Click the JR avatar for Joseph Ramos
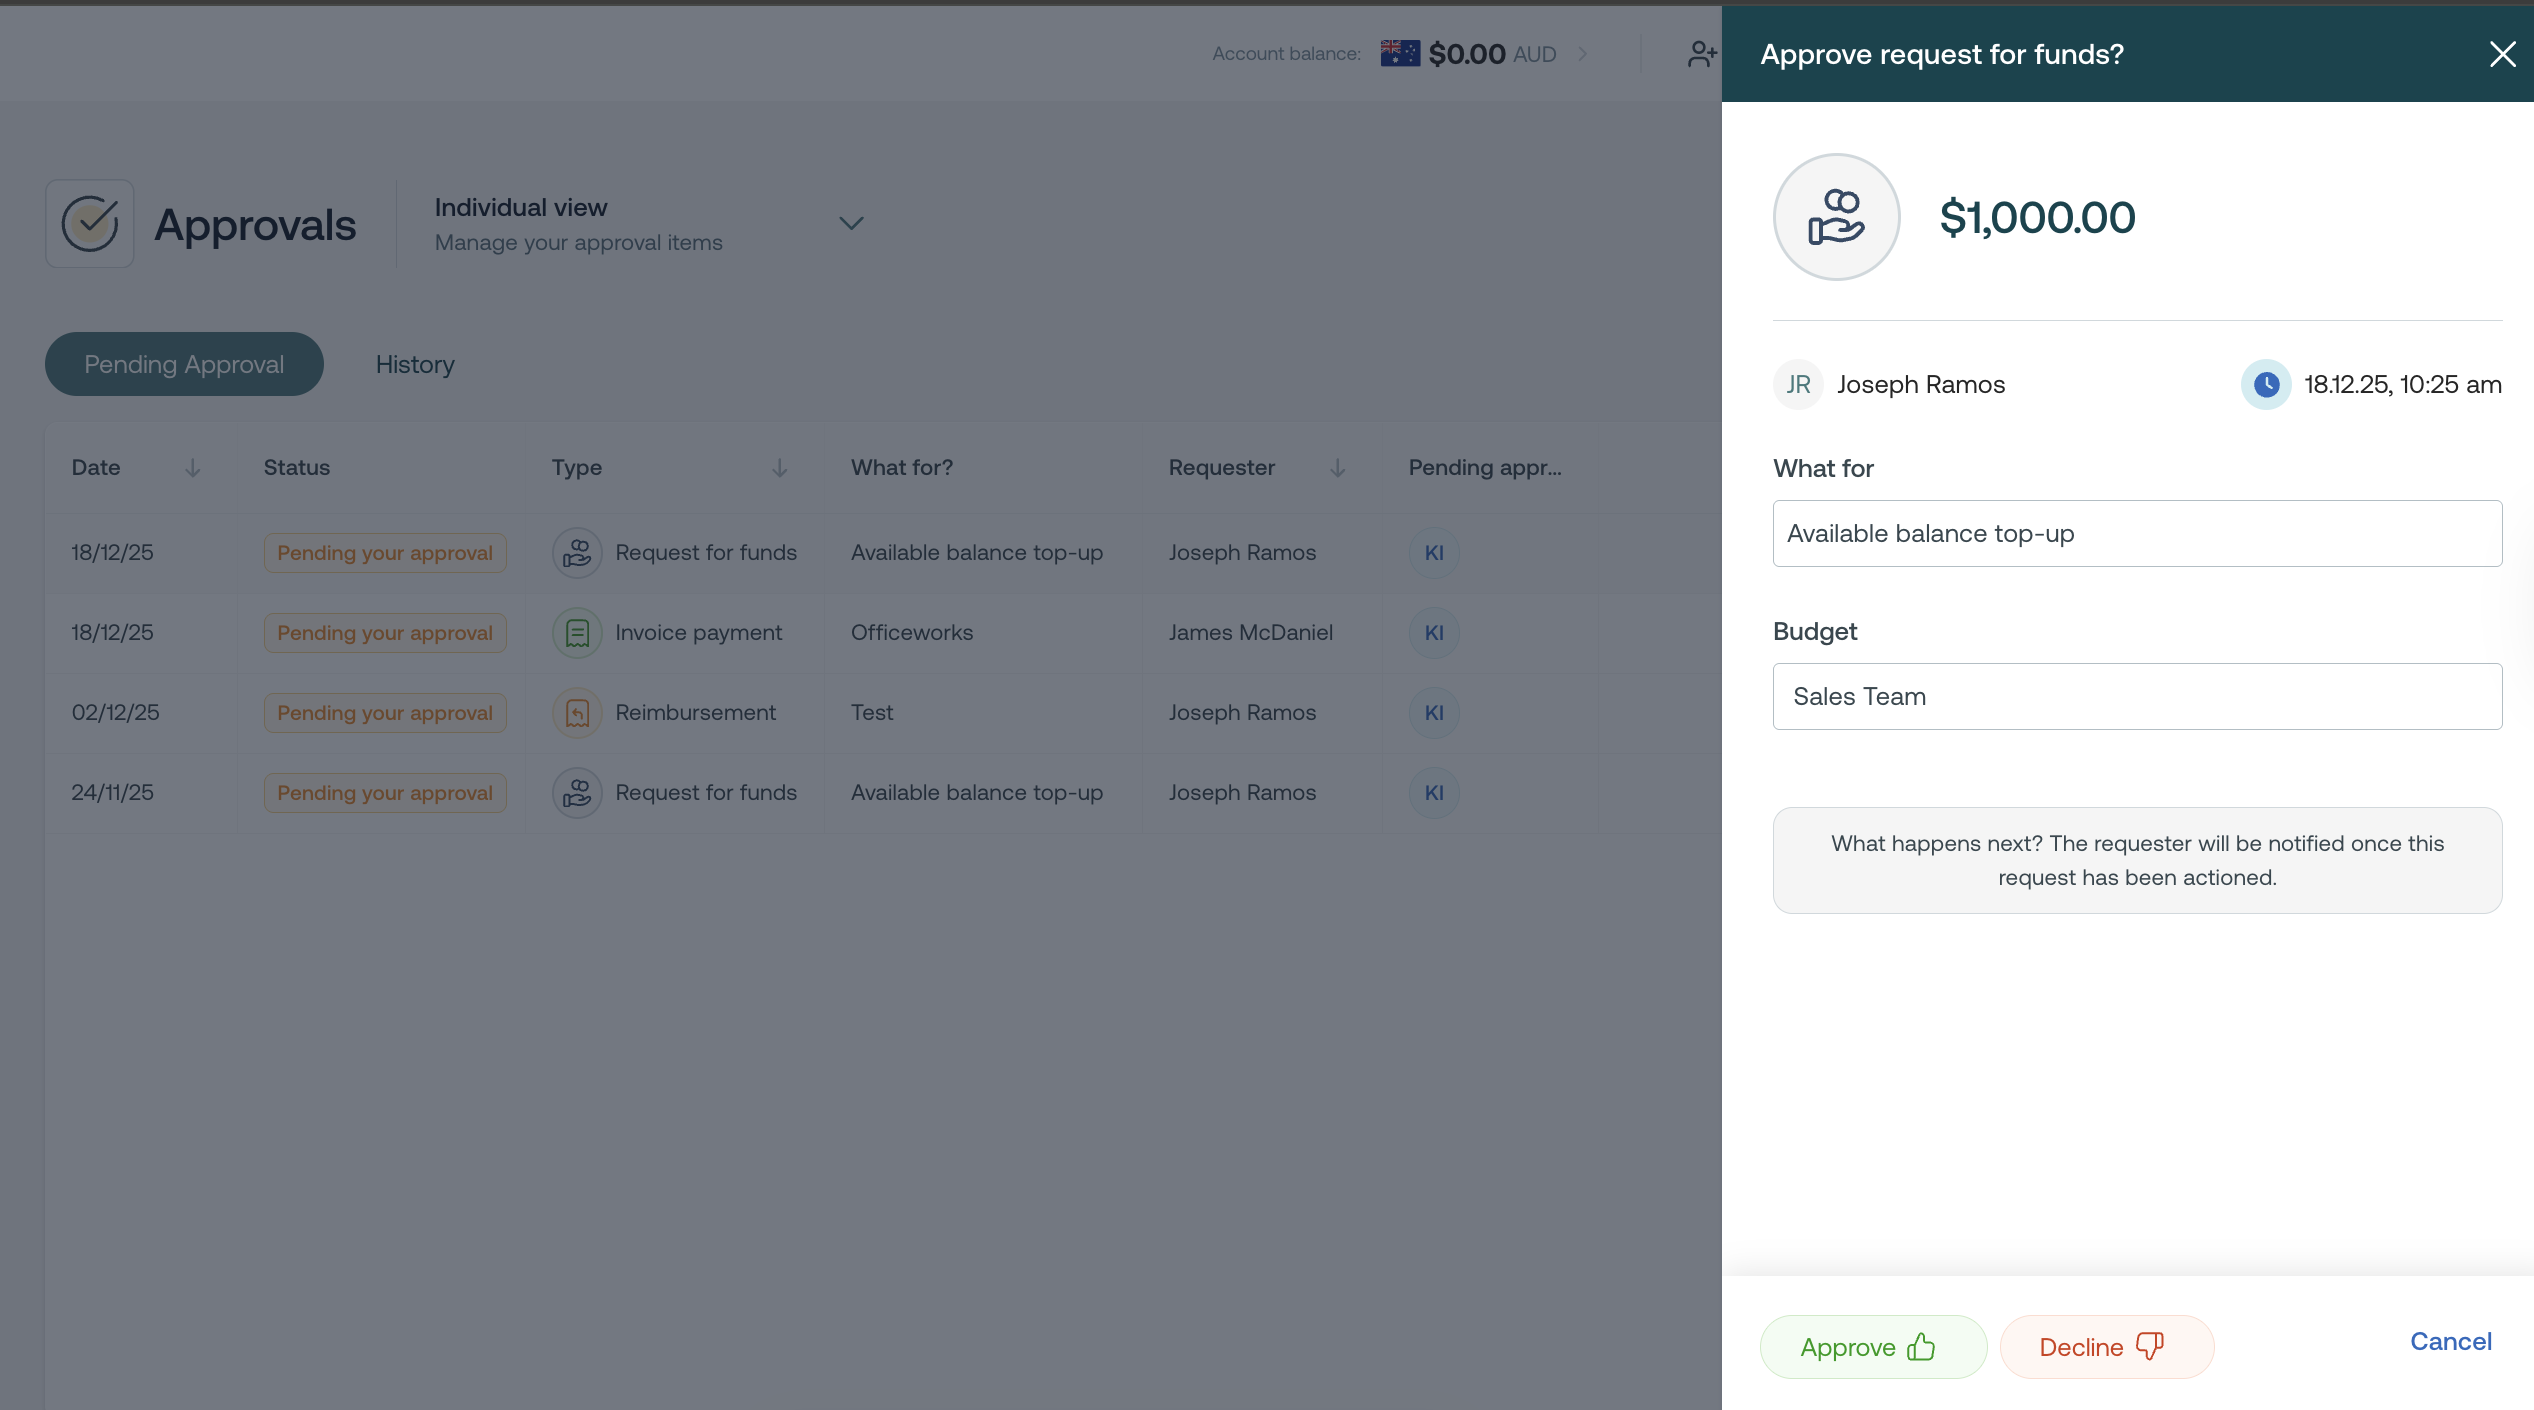Viewport: 2534px width, 1410px height. pos(1798,385)
